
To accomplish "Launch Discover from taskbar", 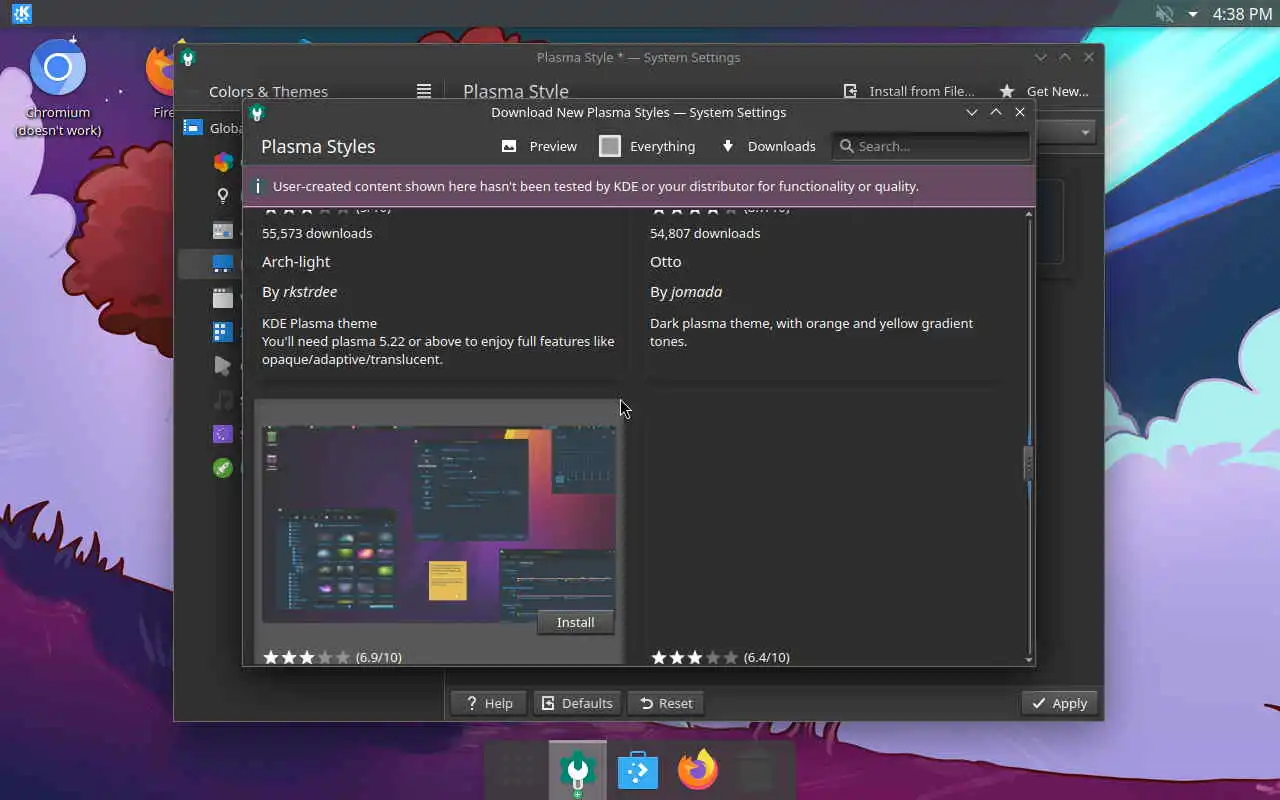I will (638, 770).
